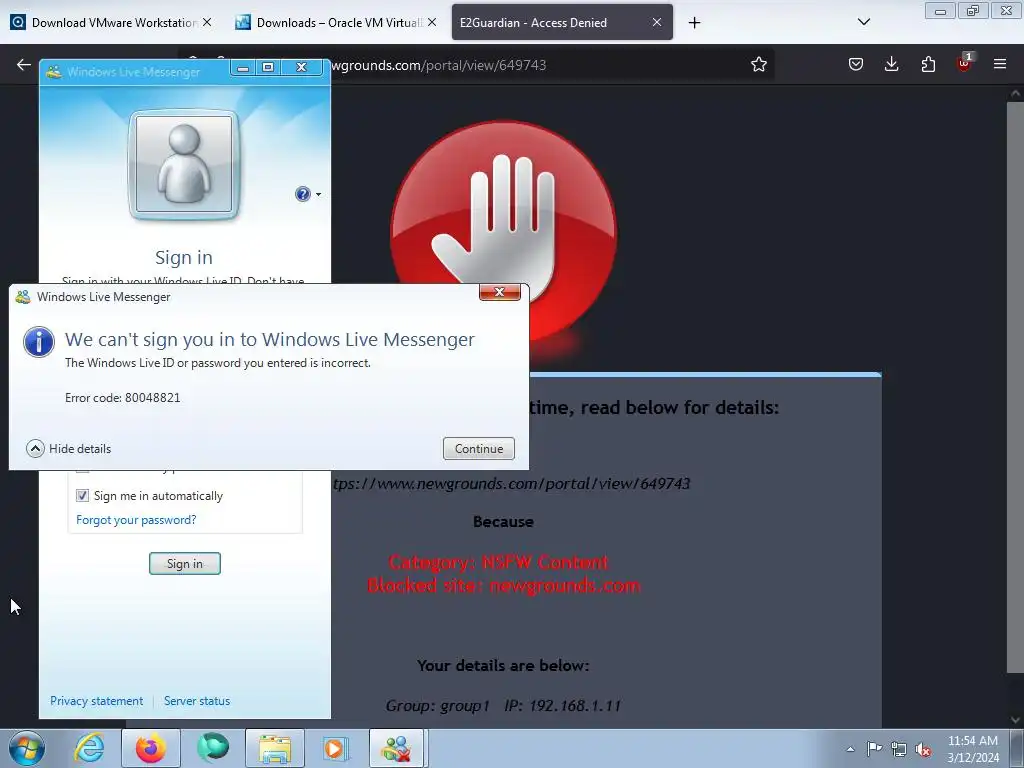Image resolution: width=1024 pixels, height=768 pixels.
Task: Open the Firefox extensions puzzle icon
Action: 928,64
